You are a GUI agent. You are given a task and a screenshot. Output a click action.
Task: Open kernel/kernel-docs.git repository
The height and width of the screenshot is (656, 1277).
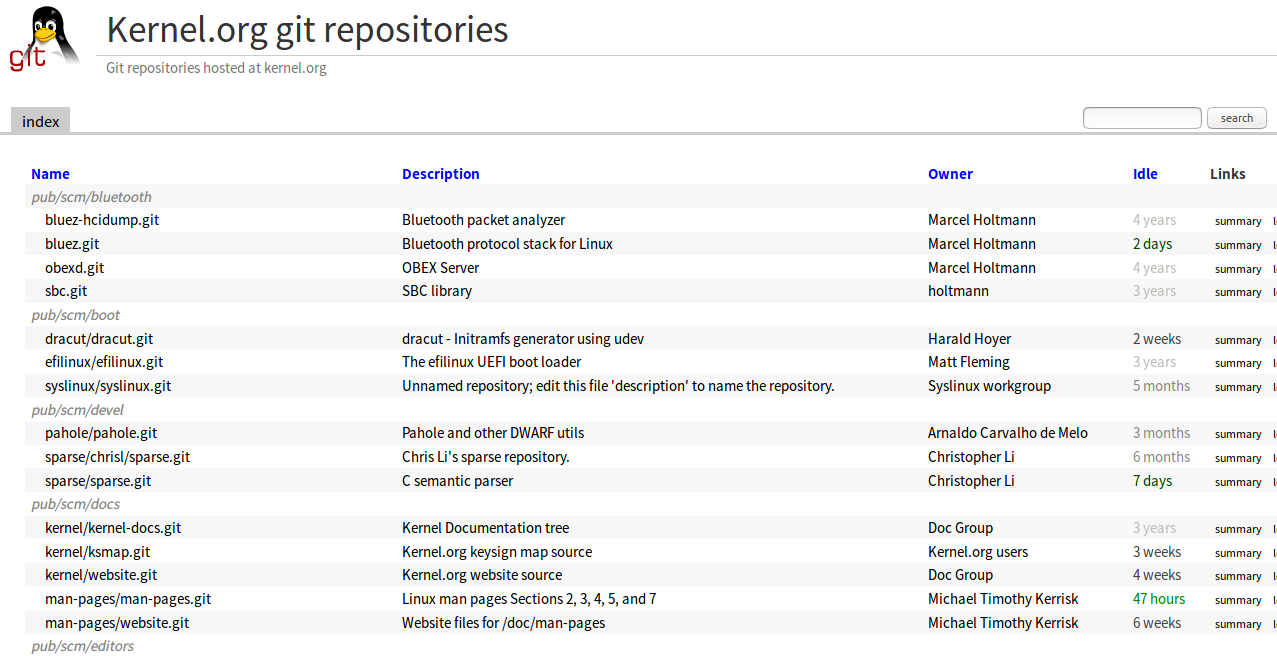click(x=113, y=528)
